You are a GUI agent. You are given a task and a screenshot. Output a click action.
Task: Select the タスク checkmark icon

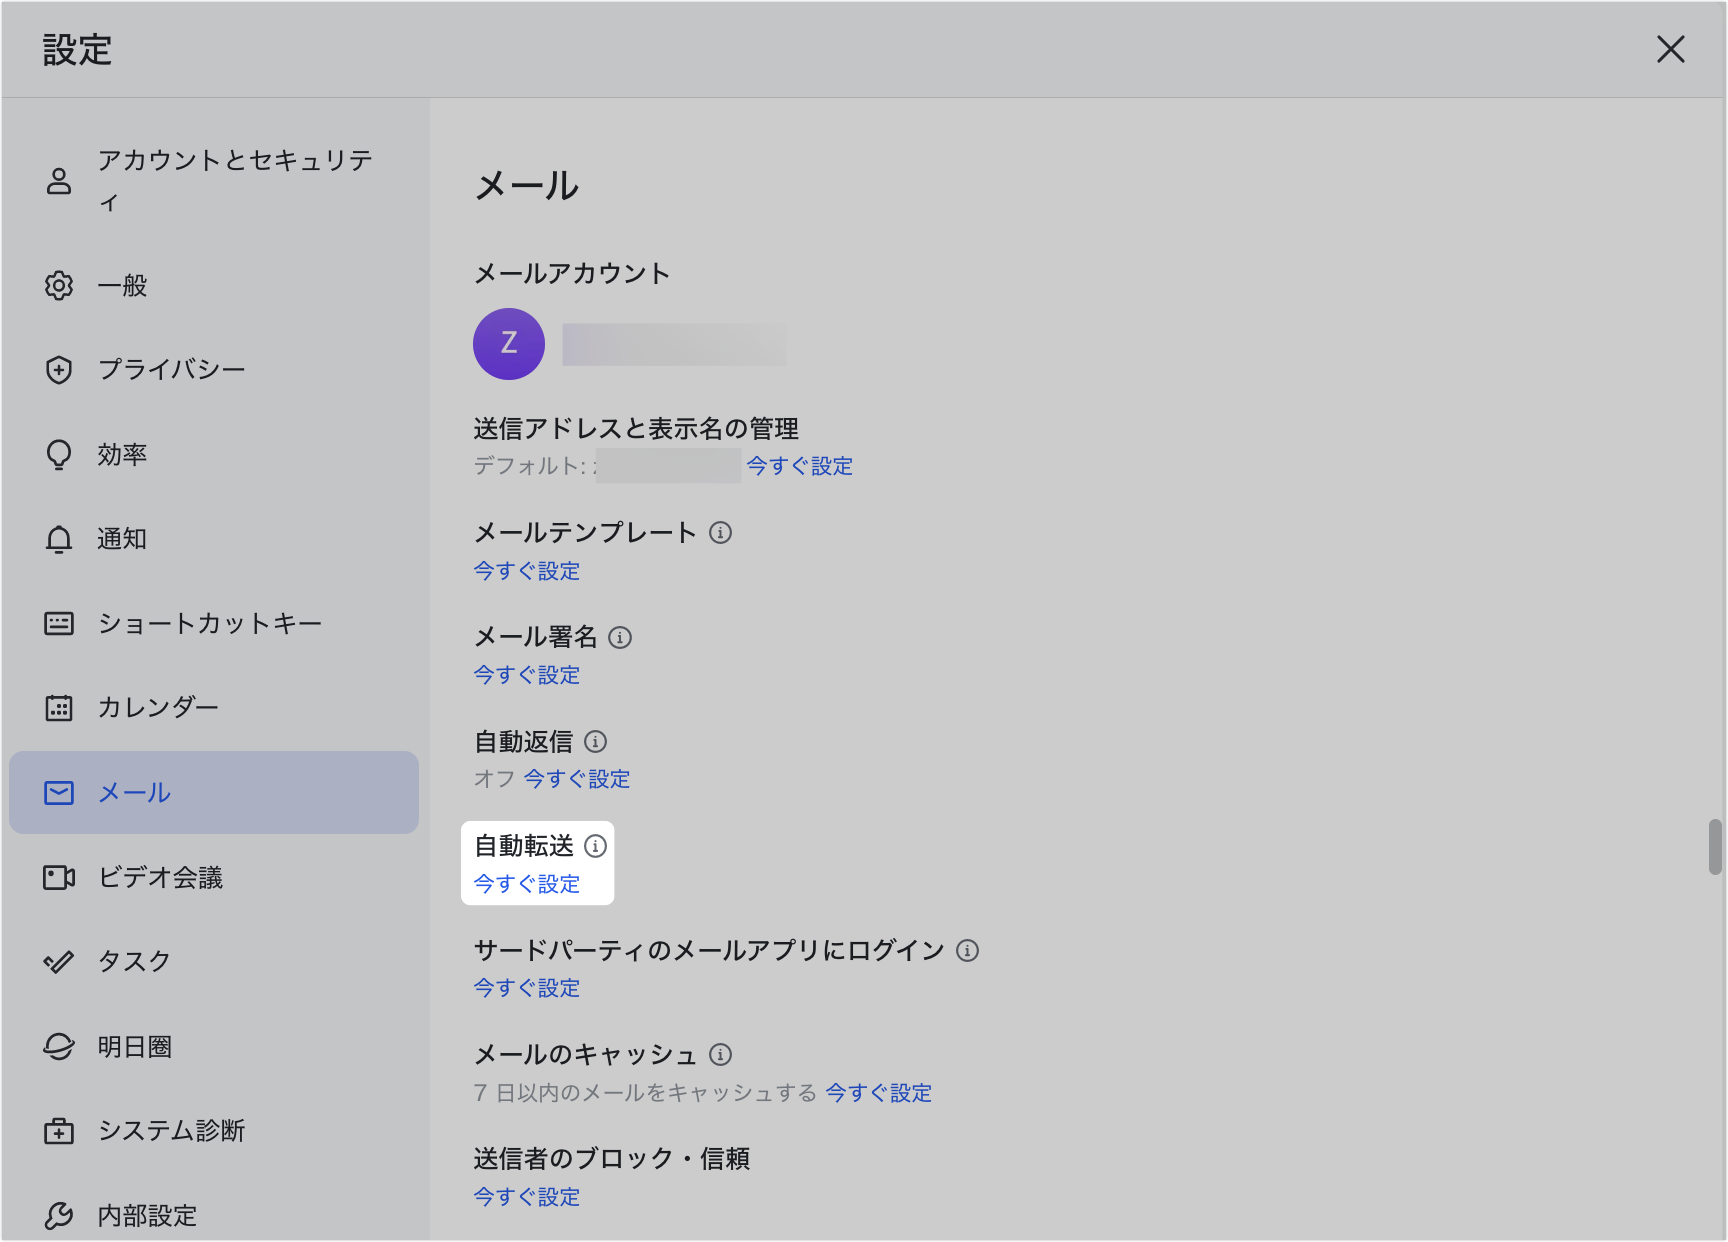tap(58, 961)
